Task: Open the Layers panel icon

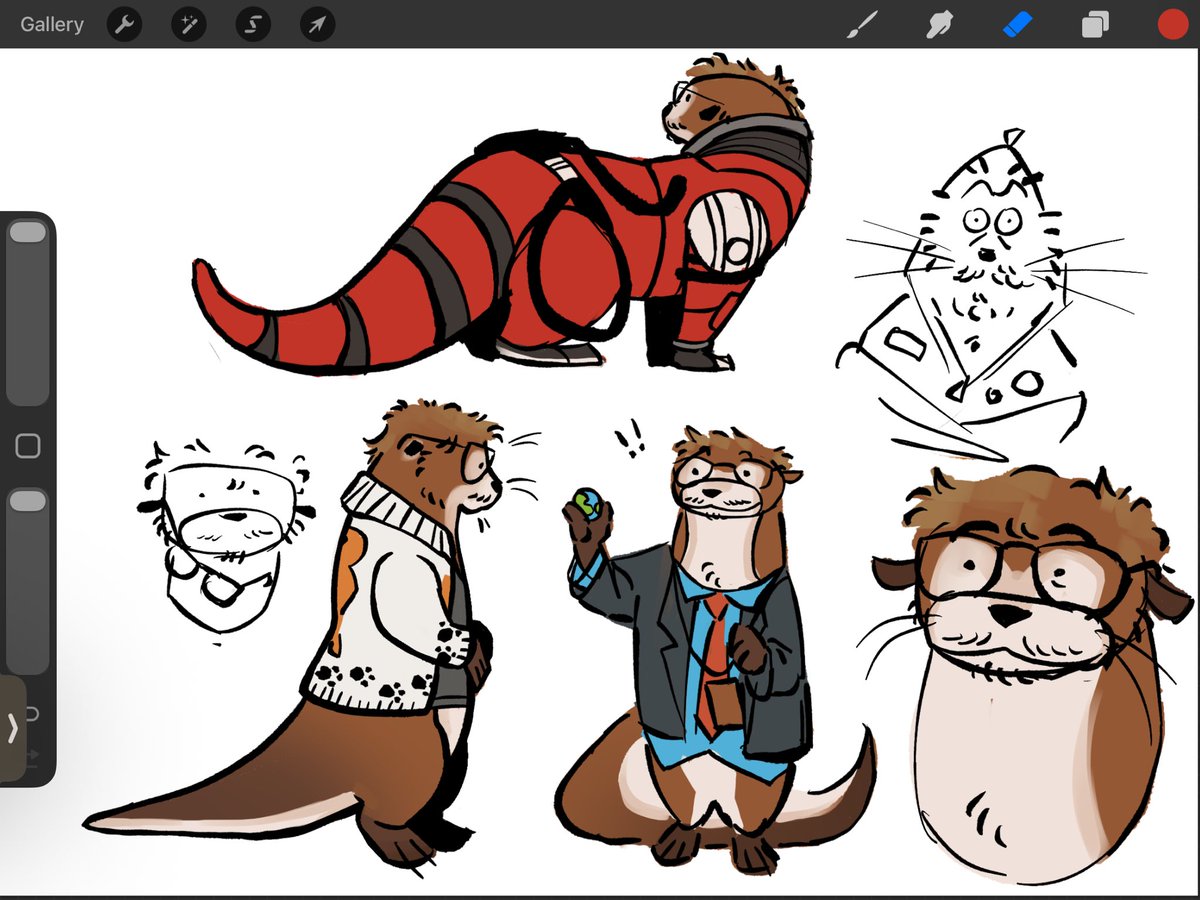Action: coord(1095,24)
